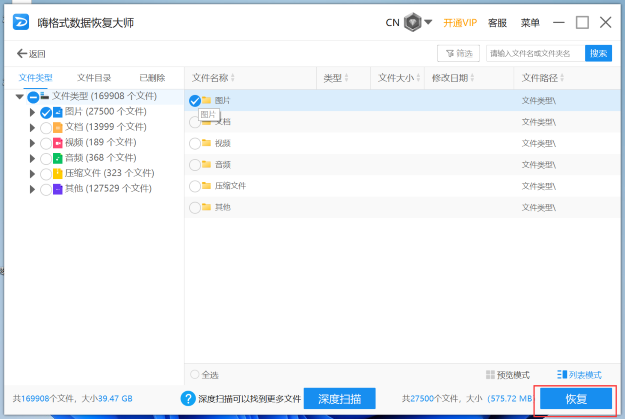Click the app logo icon in title bar

pos(21,22)
